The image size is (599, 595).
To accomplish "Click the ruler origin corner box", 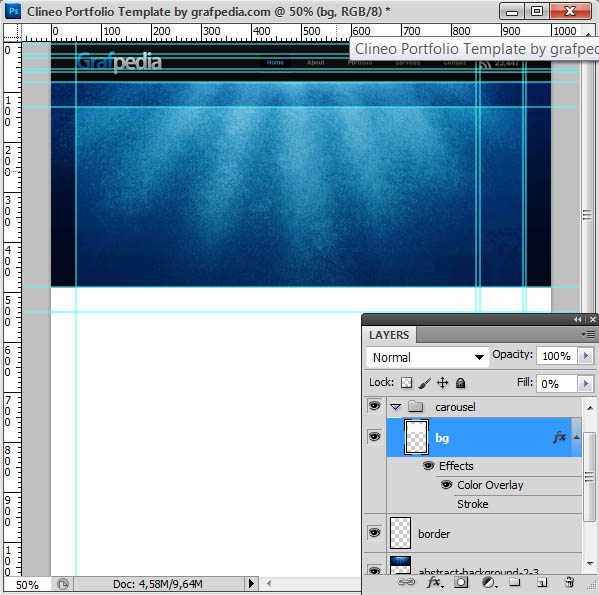I will pos(12,32).
